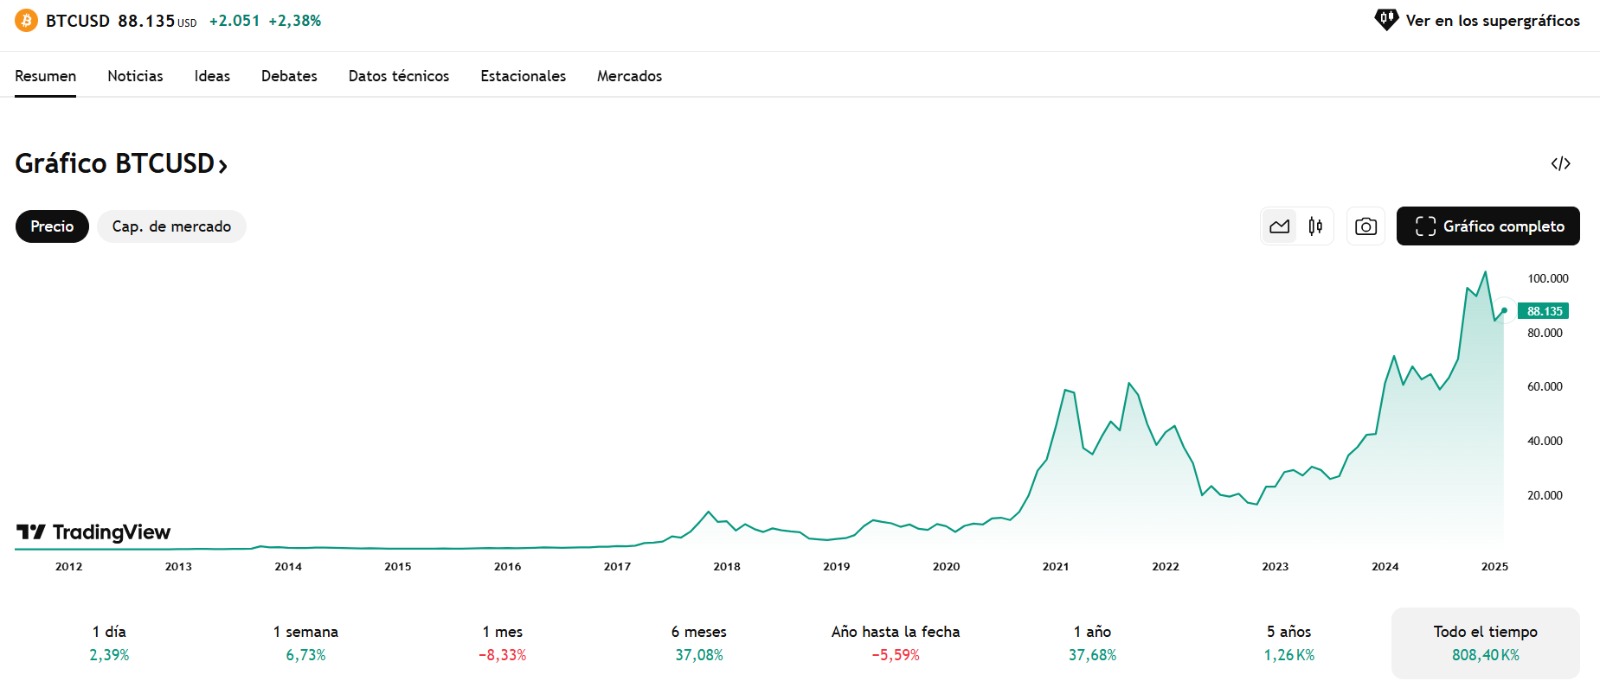Click the TradingView logo watermark
Image resolution: width=1600 pixels, height=681 pixels.
[94, 532]
